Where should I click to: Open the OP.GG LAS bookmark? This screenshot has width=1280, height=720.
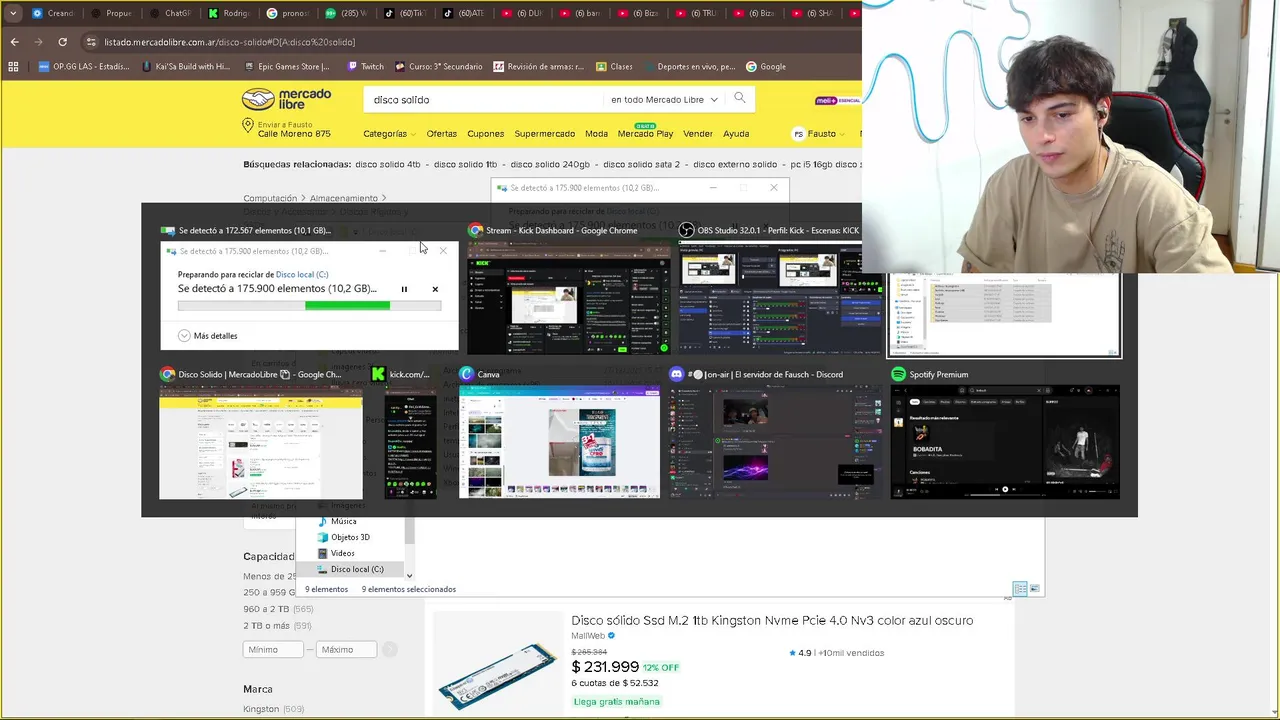click(84, 67)
